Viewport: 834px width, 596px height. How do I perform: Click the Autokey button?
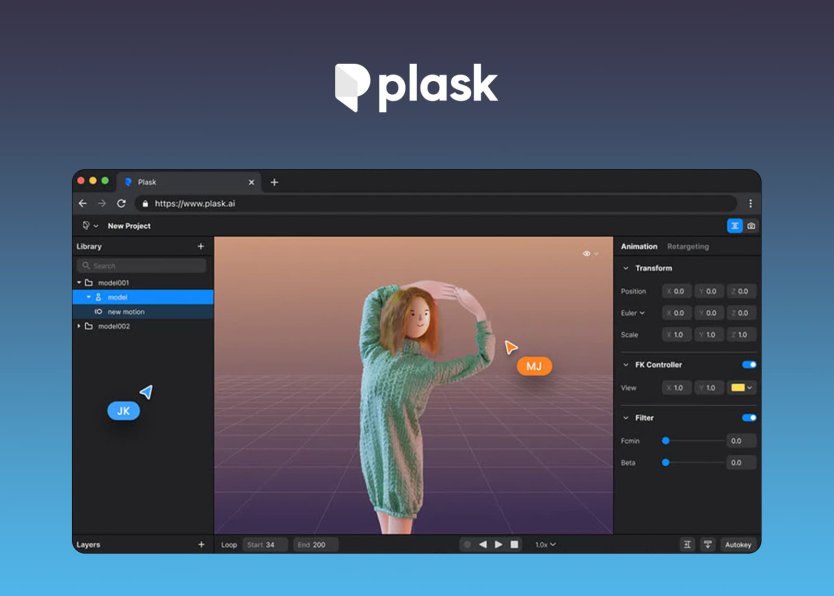[x=739, y=545]
